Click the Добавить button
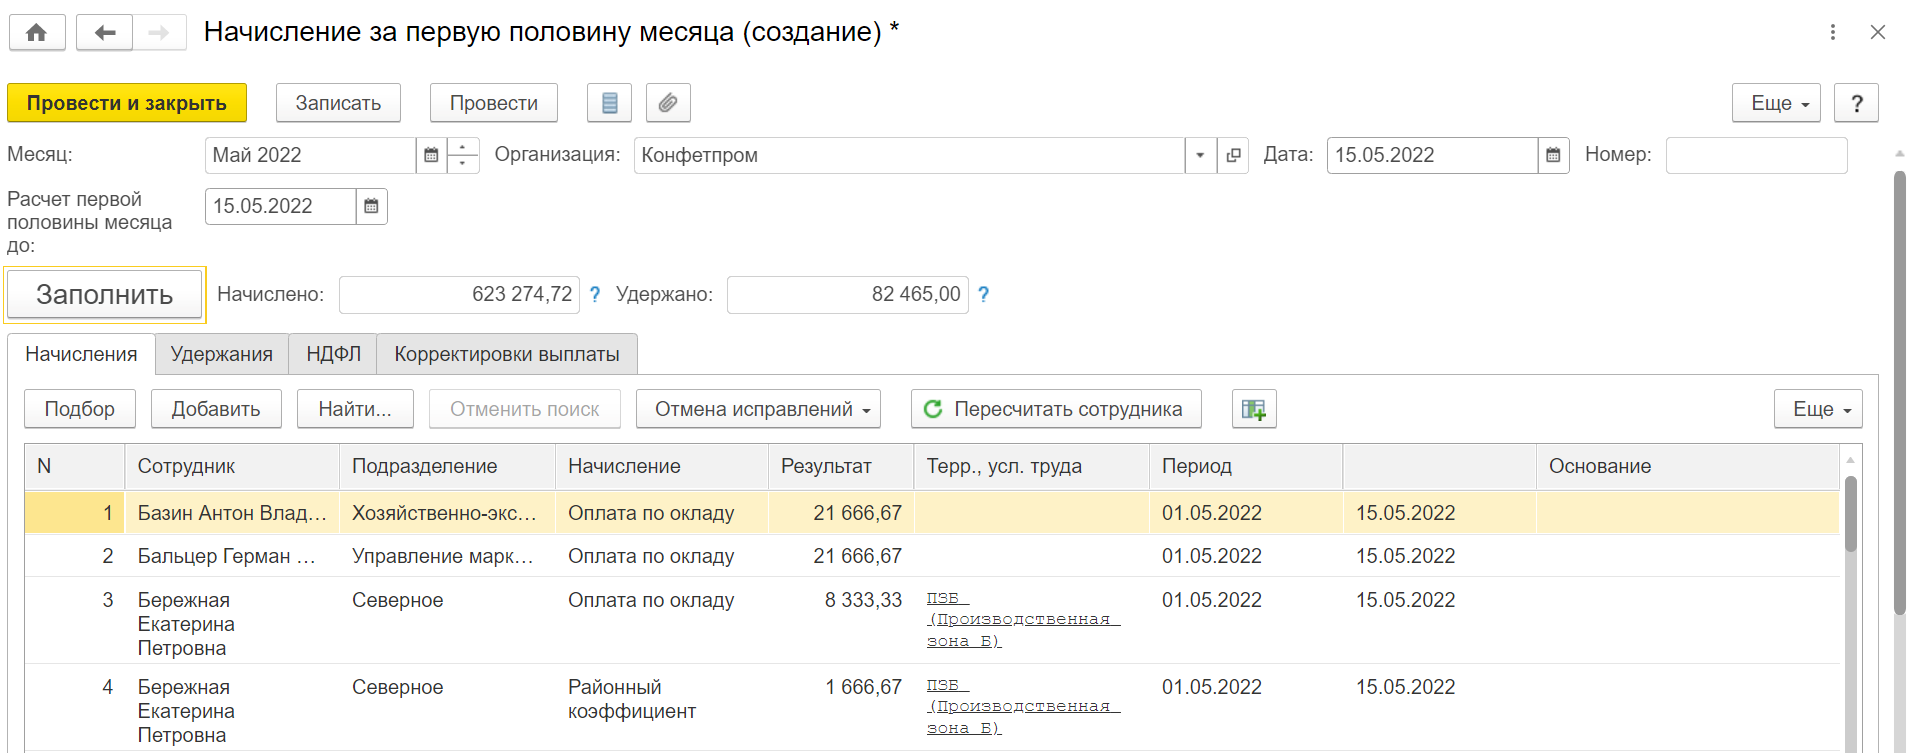This screenshot has width=1908, height=753. (x=216, y=409)
